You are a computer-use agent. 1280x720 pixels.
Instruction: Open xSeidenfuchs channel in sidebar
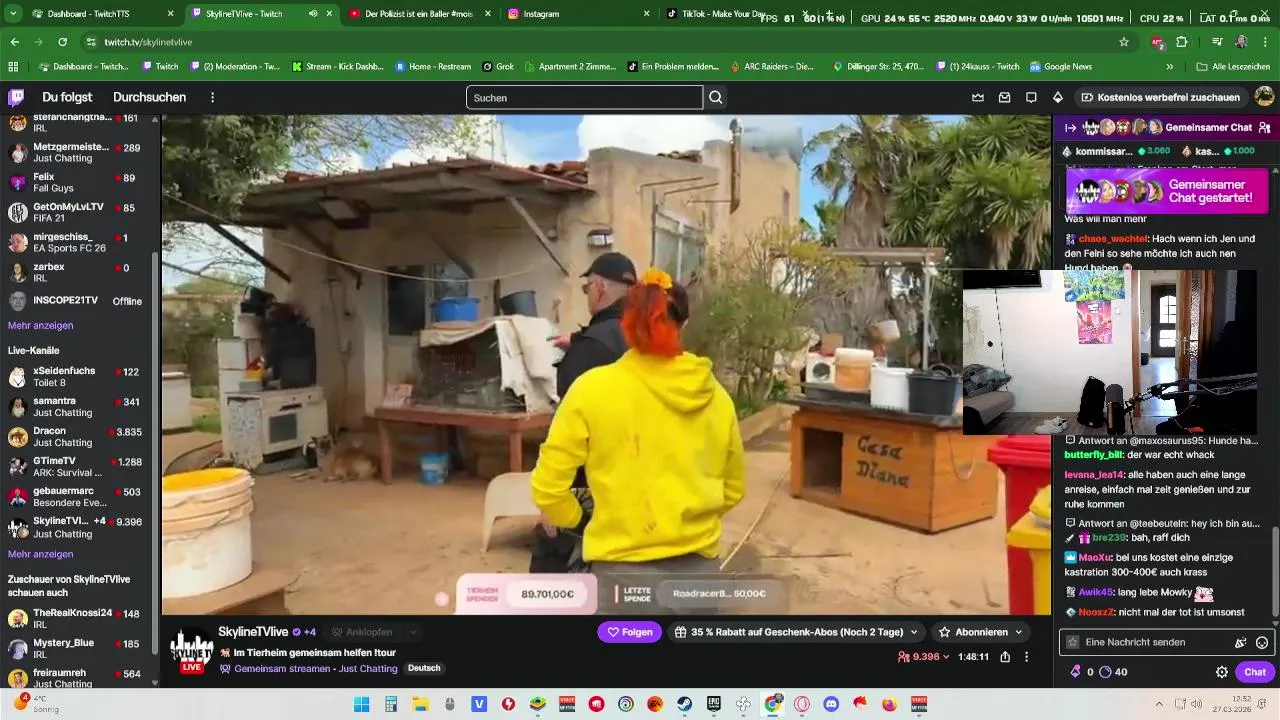tap(77, 377)
